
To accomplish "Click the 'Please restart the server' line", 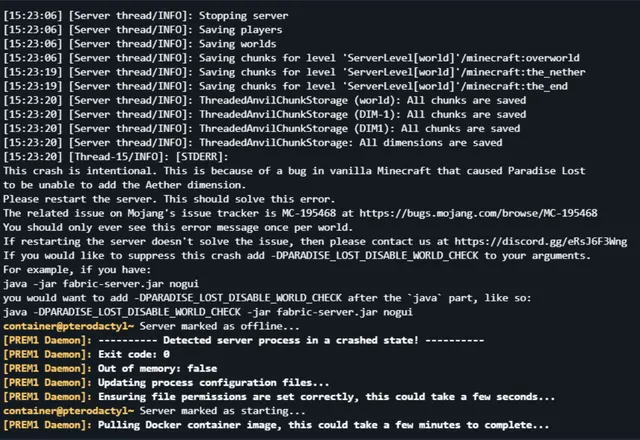I will (x=169, y=199).
